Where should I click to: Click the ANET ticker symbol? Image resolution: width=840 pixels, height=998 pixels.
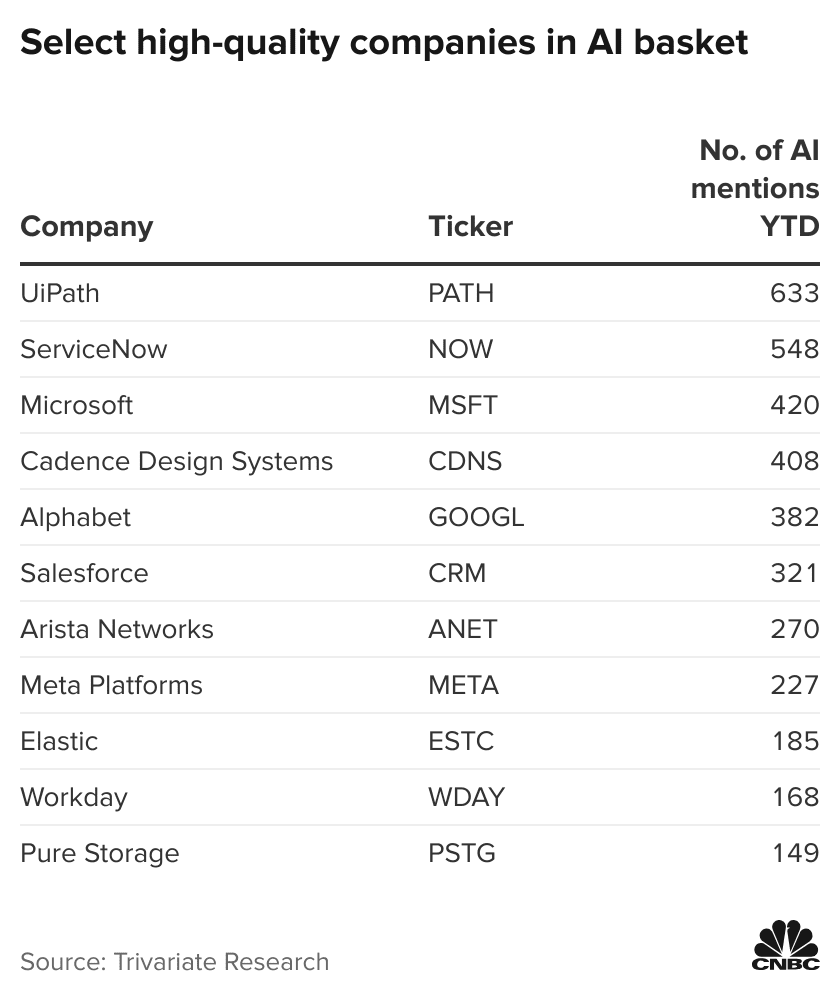coord(462,629)
